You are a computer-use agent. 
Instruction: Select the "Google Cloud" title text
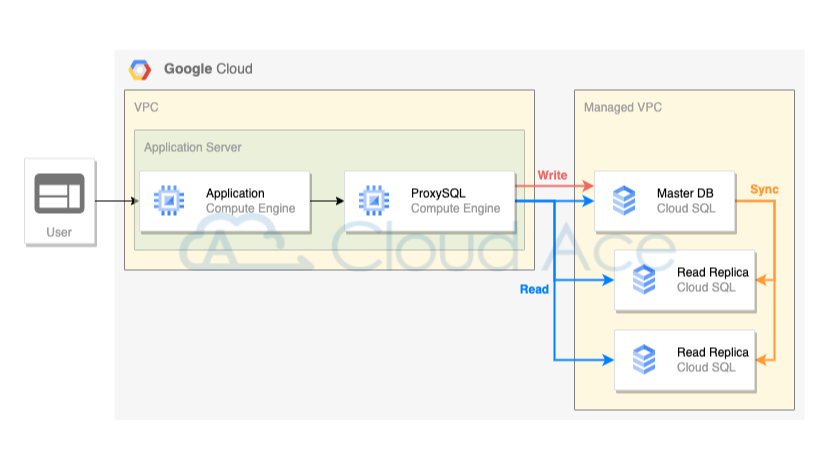pyautogui.click(x=208, y=69)
